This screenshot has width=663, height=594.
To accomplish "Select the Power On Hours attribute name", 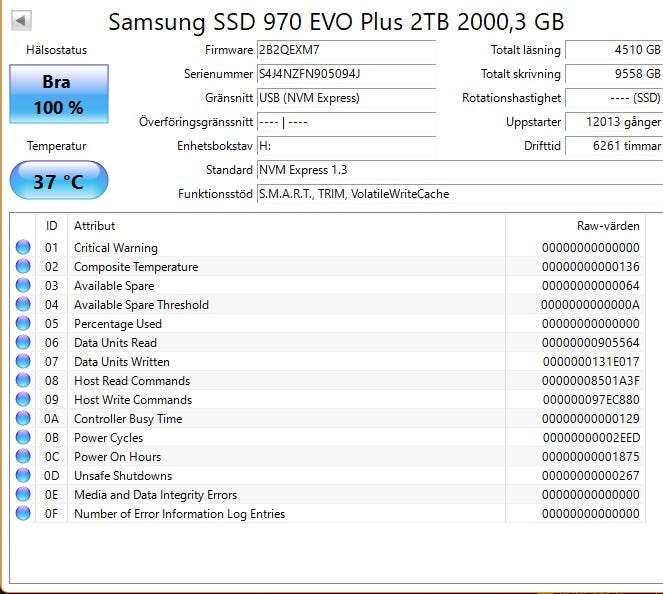I will 118,457.
